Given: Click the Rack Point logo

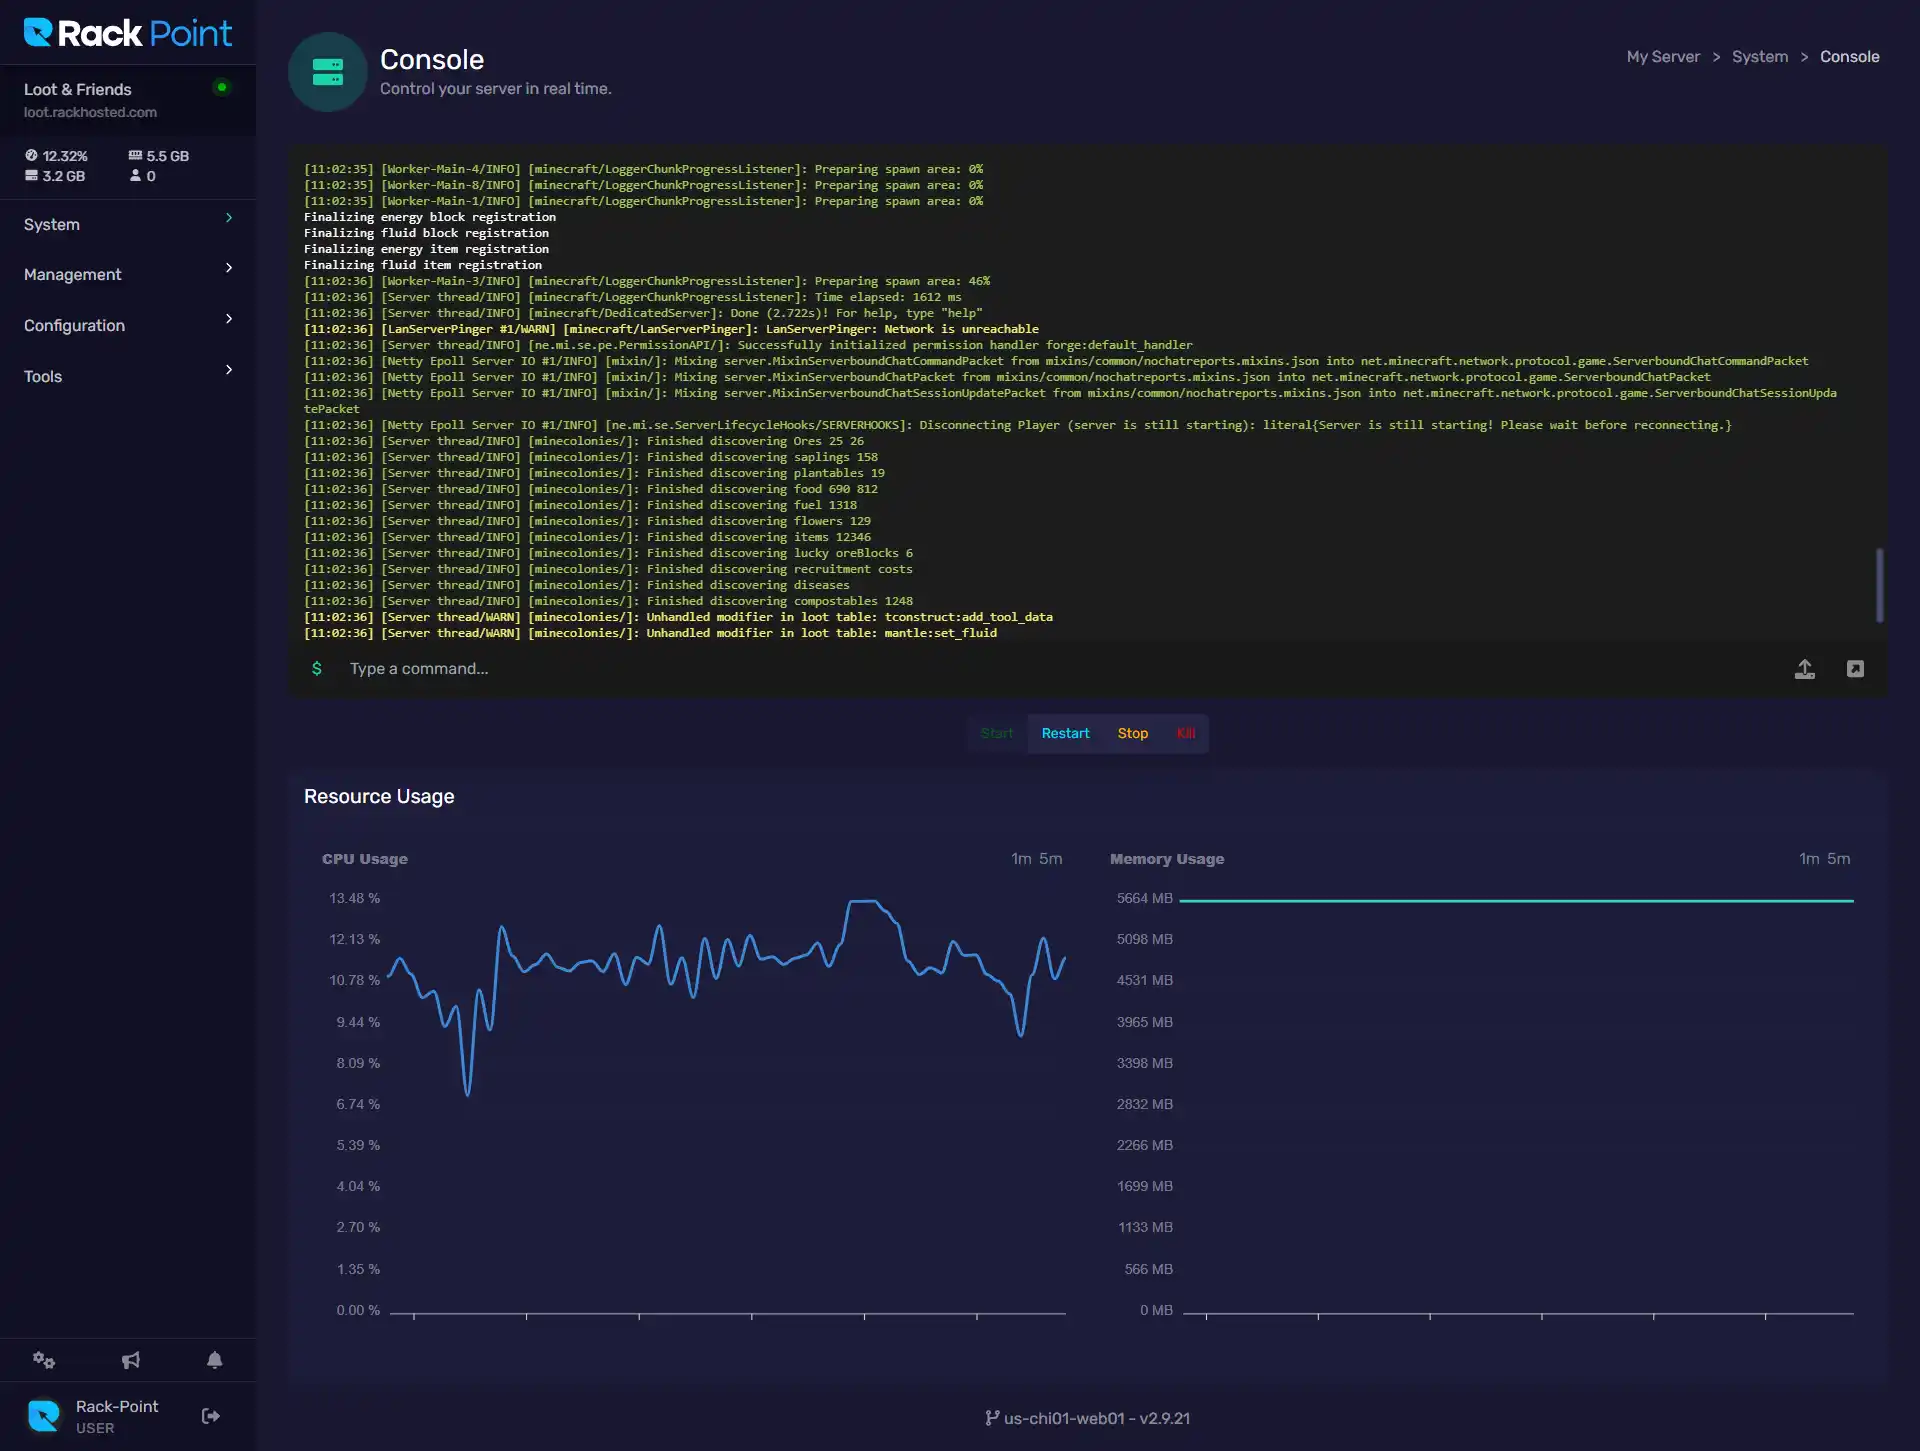Looking at the screenshot, I should [x=127, y=33].
